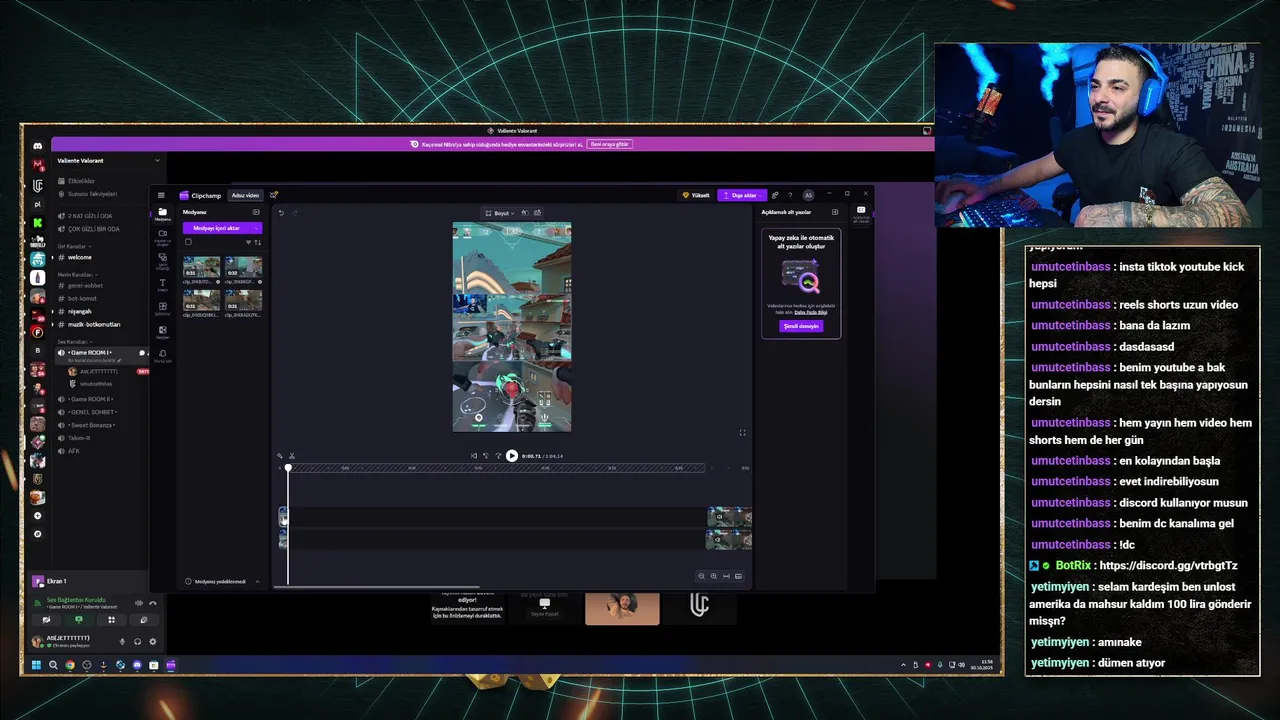The height and width of the screenshot is (720, 1280).
Task: Open the brand kit sidebar icon
Action: [x=162, y=355]
